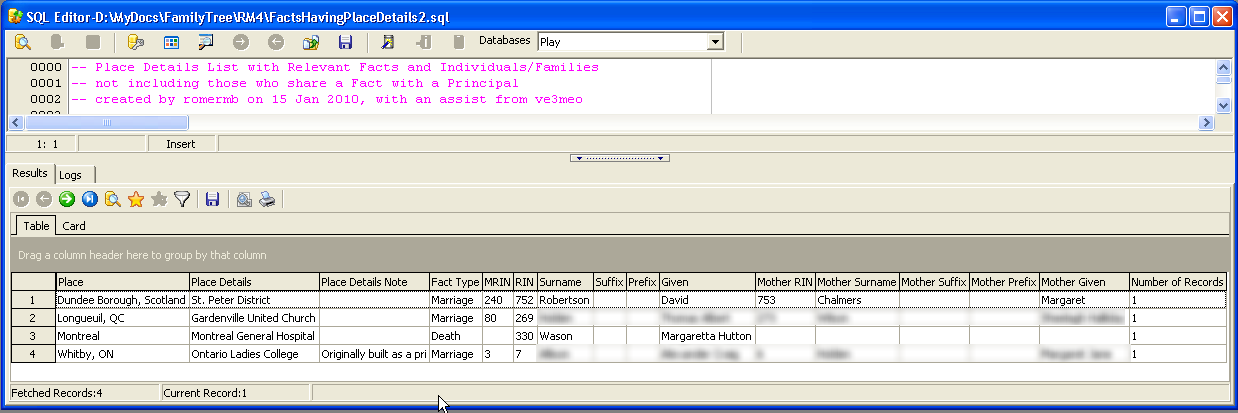Click the editor horizontal scroll right arrow
The width and height of the screenshot is (1238, 413).
[x=1207, y=122]
